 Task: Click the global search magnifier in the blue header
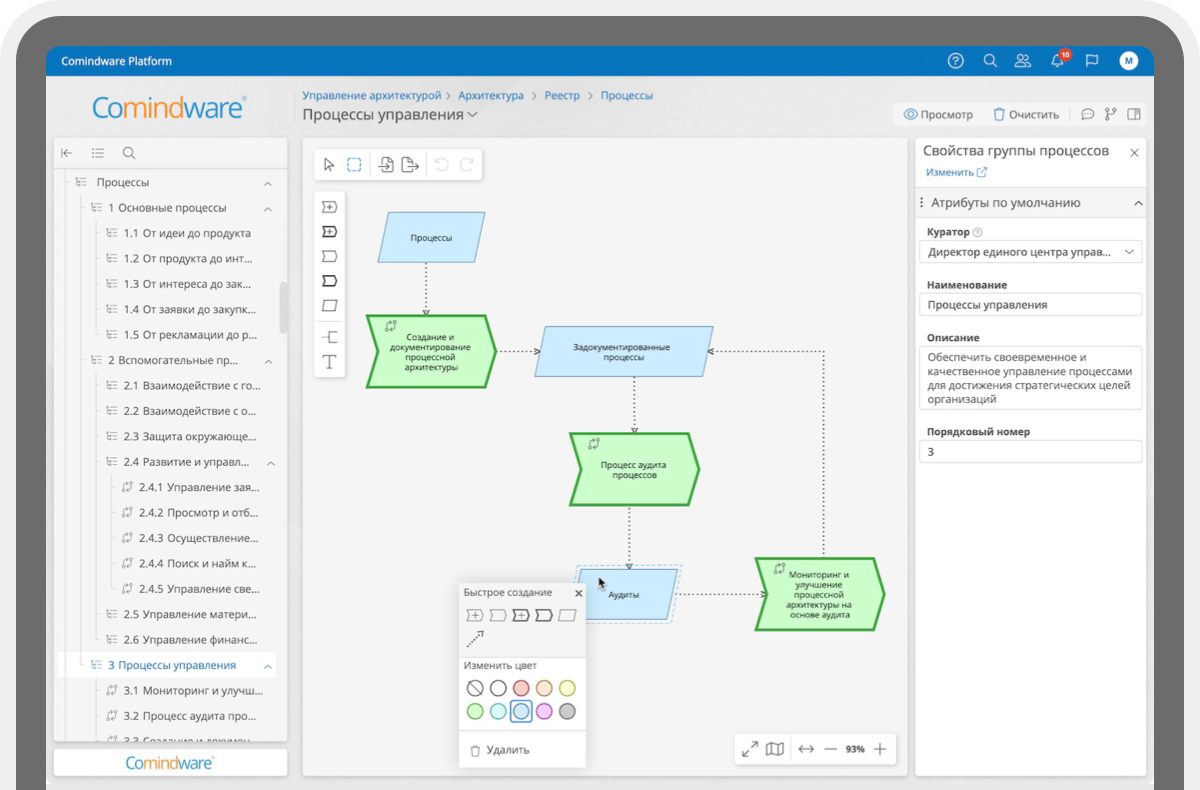pyautogui.click(x=990, y=61)
